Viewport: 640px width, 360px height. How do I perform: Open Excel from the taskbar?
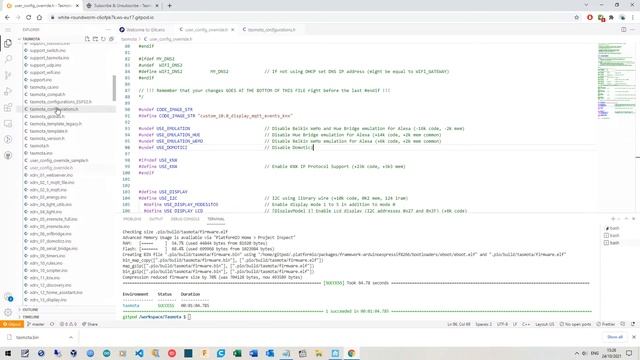237,353
